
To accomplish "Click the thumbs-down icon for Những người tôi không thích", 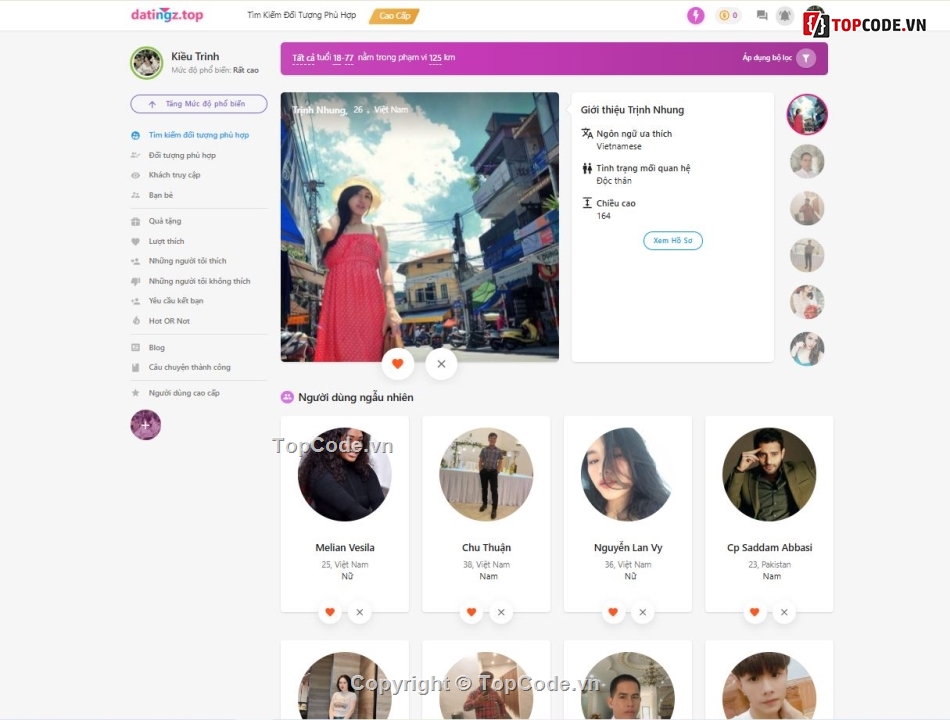I will coord(136,281).
